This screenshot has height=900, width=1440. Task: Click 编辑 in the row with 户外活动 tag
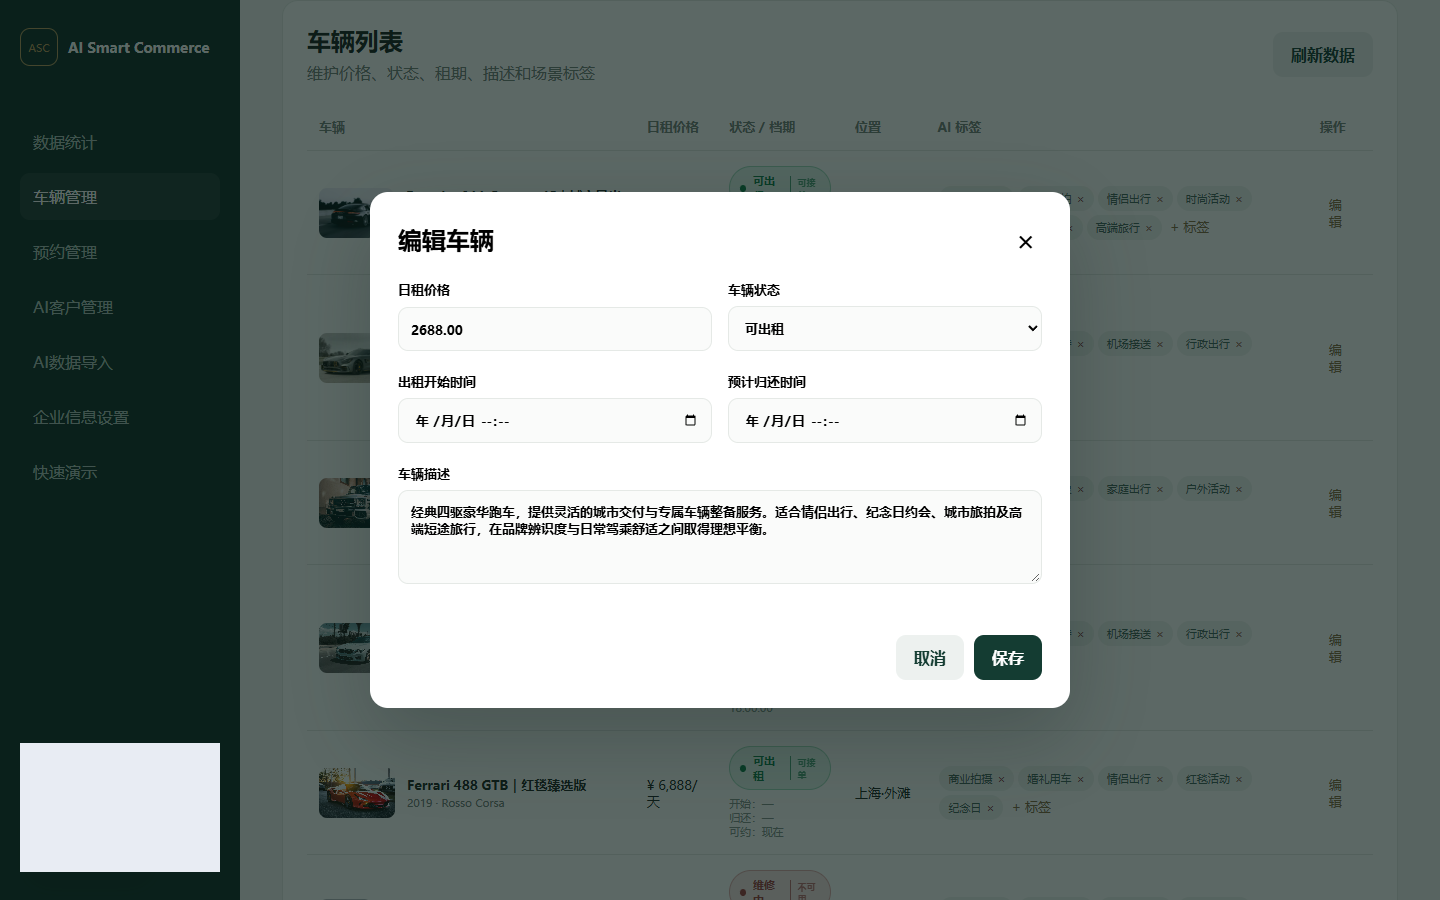1335,503
